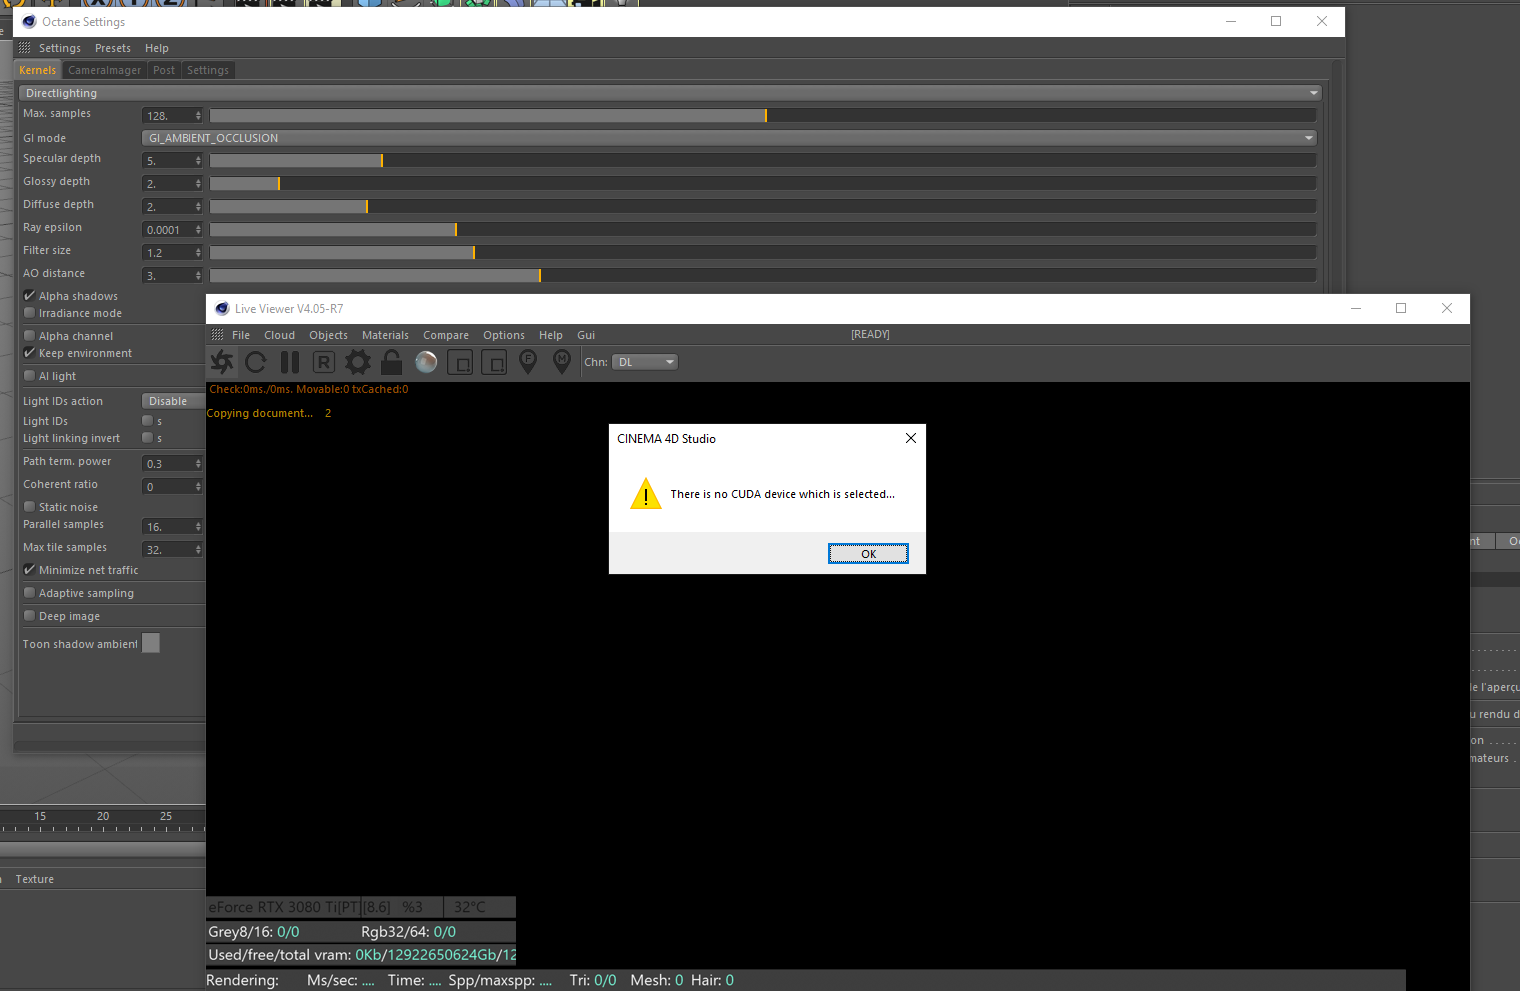Open the Settings tab next to Post

[x=208, y=70]
